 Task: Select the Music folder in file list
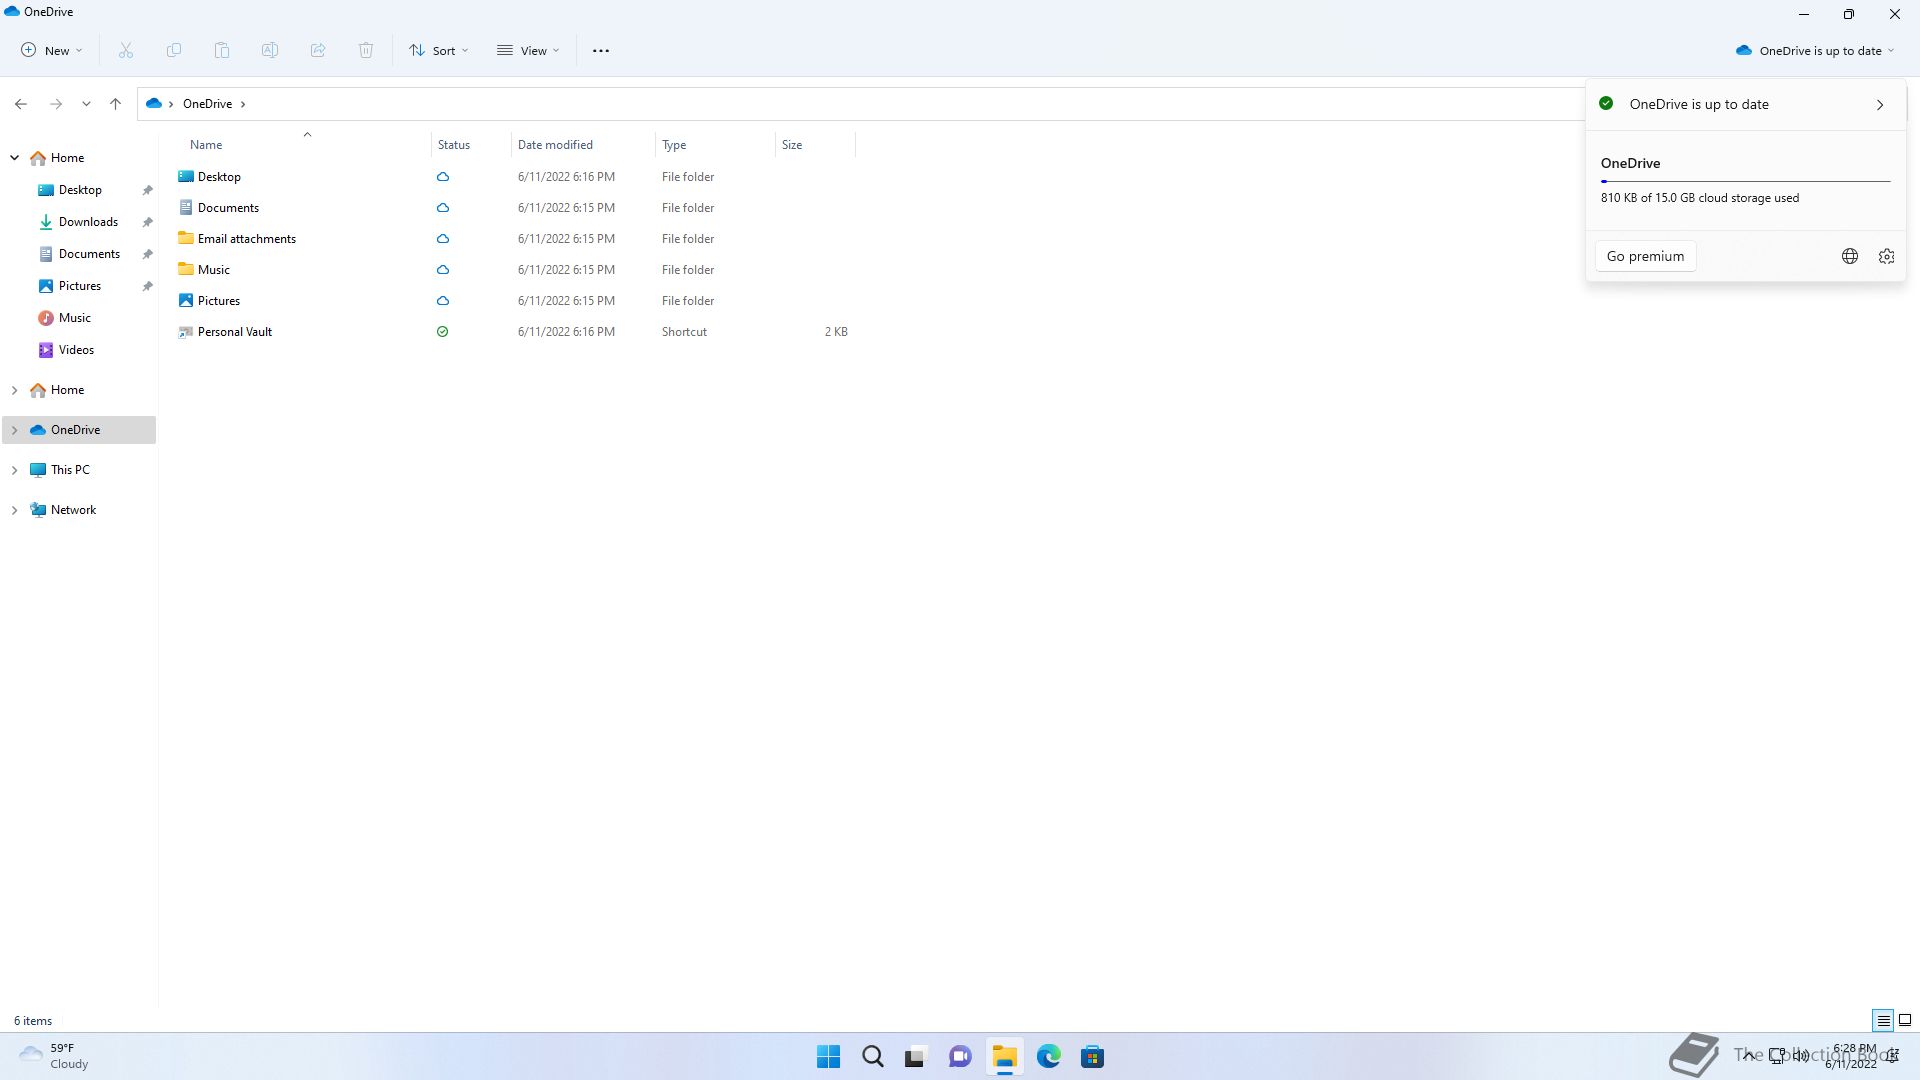[x=214, y=270]
